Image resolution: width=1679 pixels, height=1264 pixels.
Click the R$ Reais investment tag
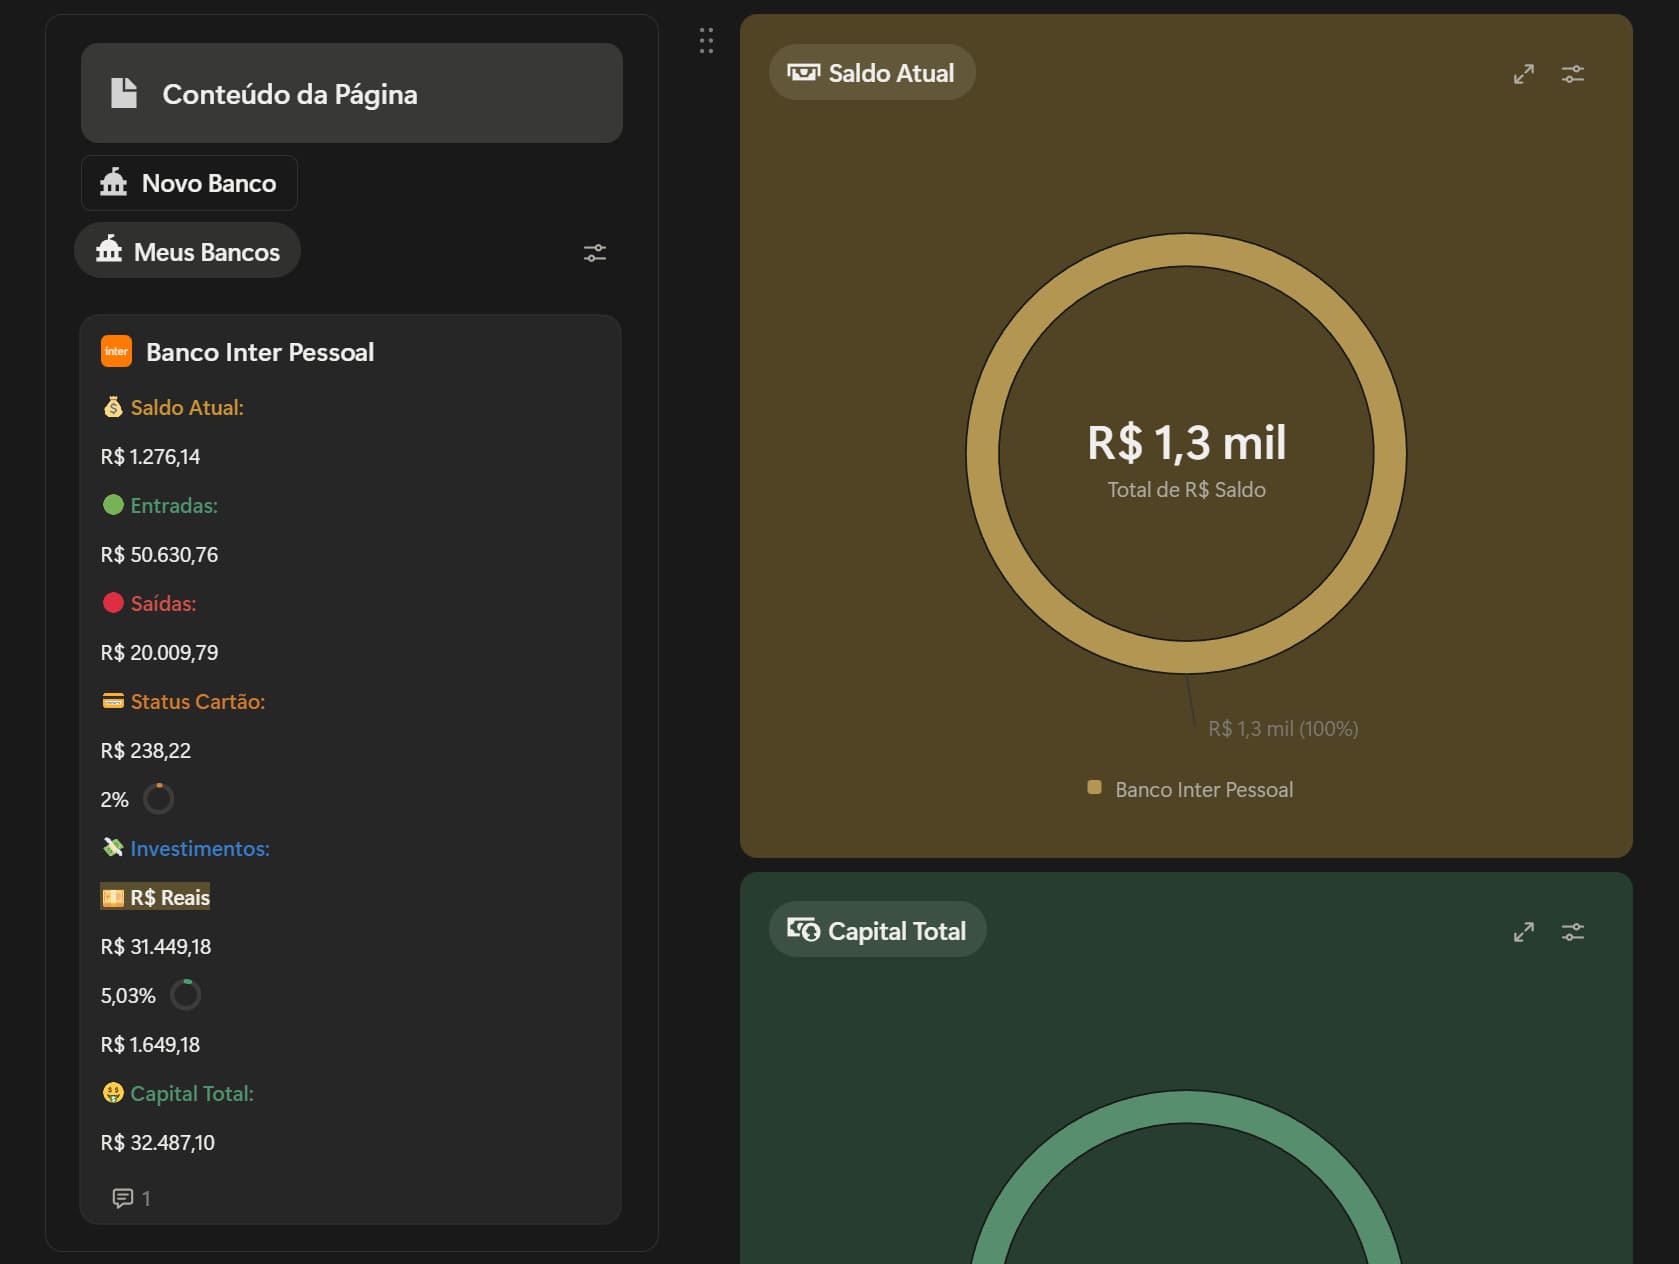click(x=156, y=897)
